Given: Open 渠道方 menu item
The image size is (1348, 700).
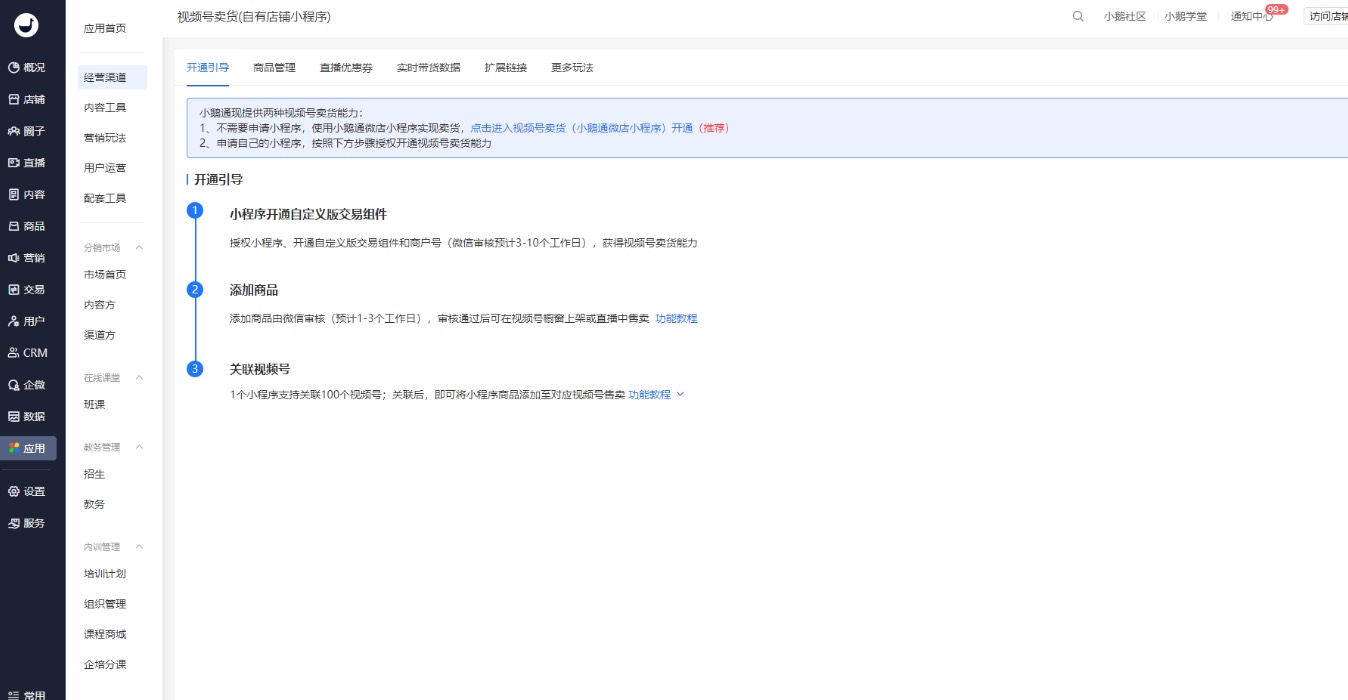Looking at the screenshot, I should tap(100, 335).
